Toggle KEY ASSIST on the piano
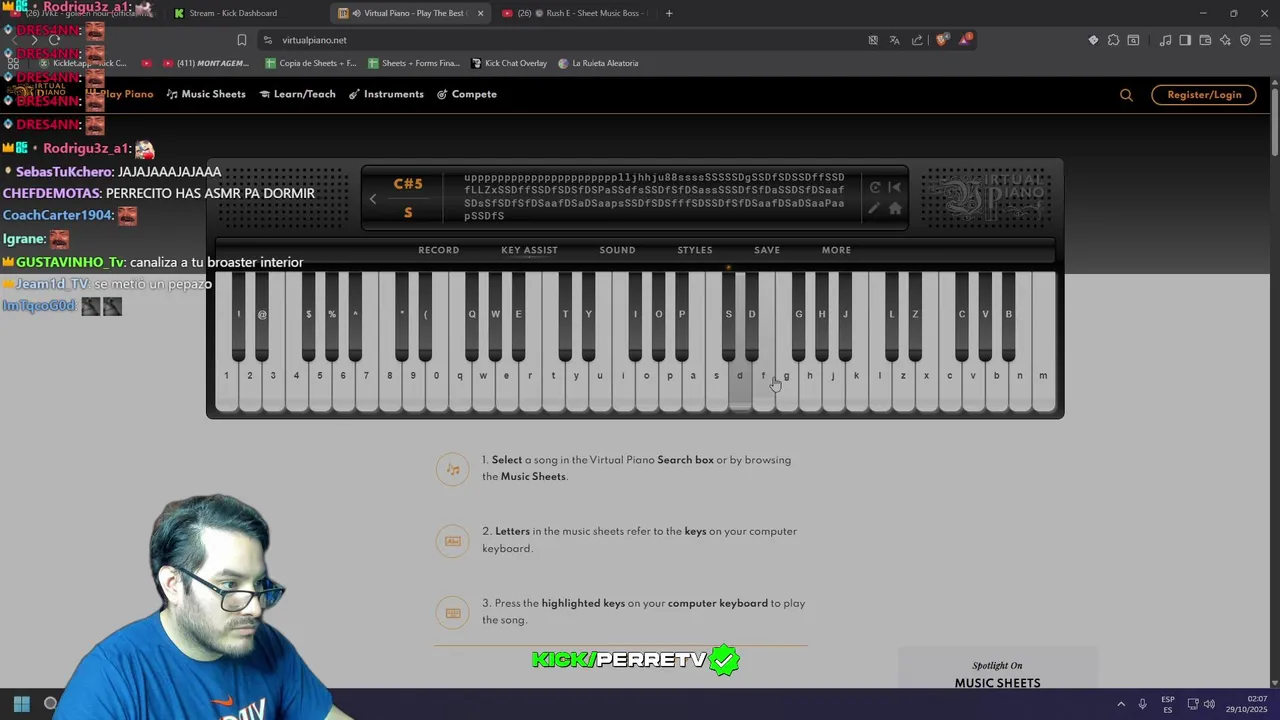 (x=529, y=250)
